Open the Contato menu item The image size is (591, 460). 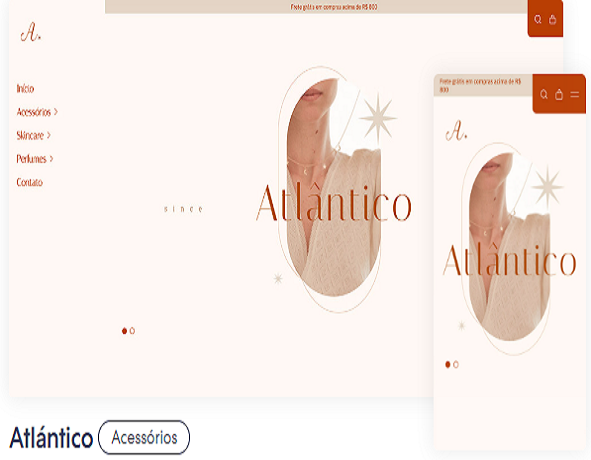tap(29, 182)
